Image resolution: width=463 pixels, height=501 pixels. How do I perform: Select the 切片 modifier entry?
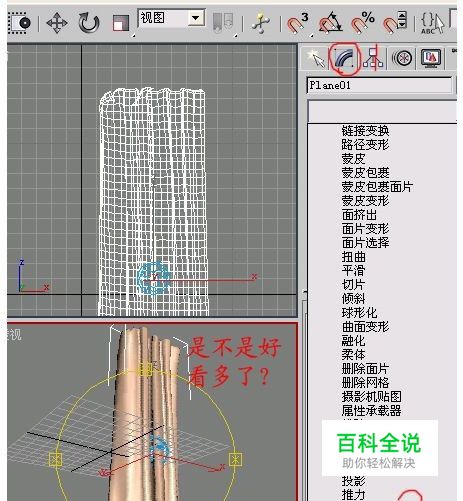(353, 284)
